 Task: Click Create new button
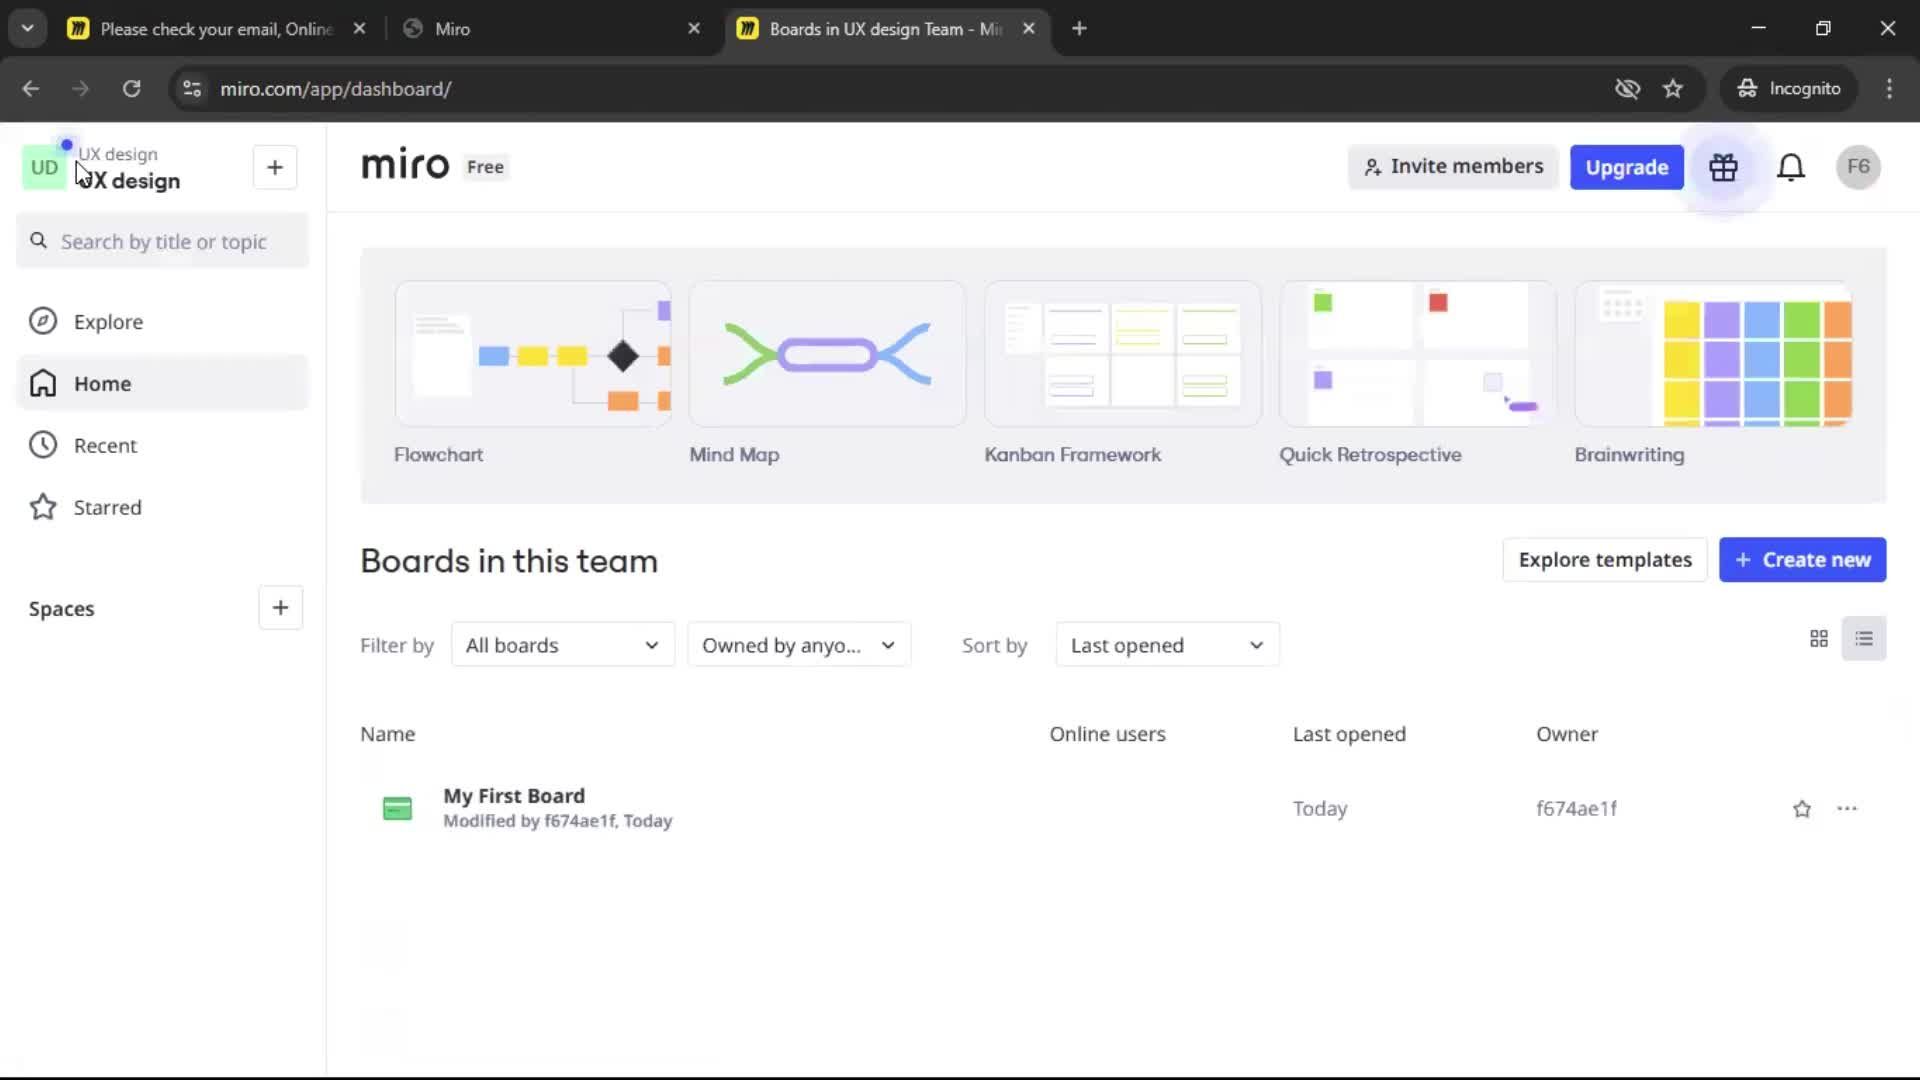click(x=1802, y=560)
